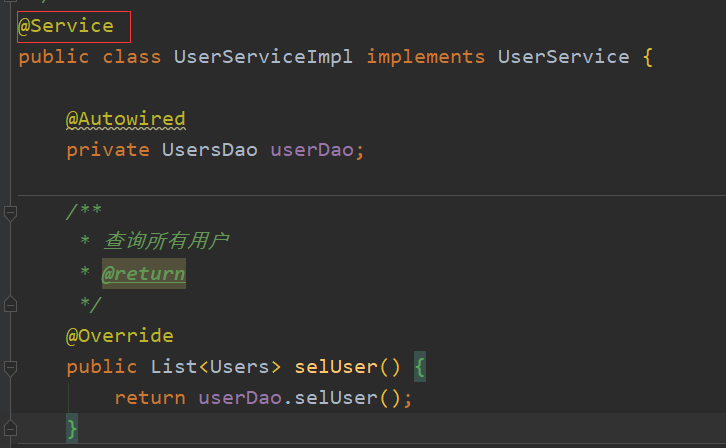This screenshot has height=448, width=726.
Task: Click the List type in the method signature
Action: [x=173, y=367]
